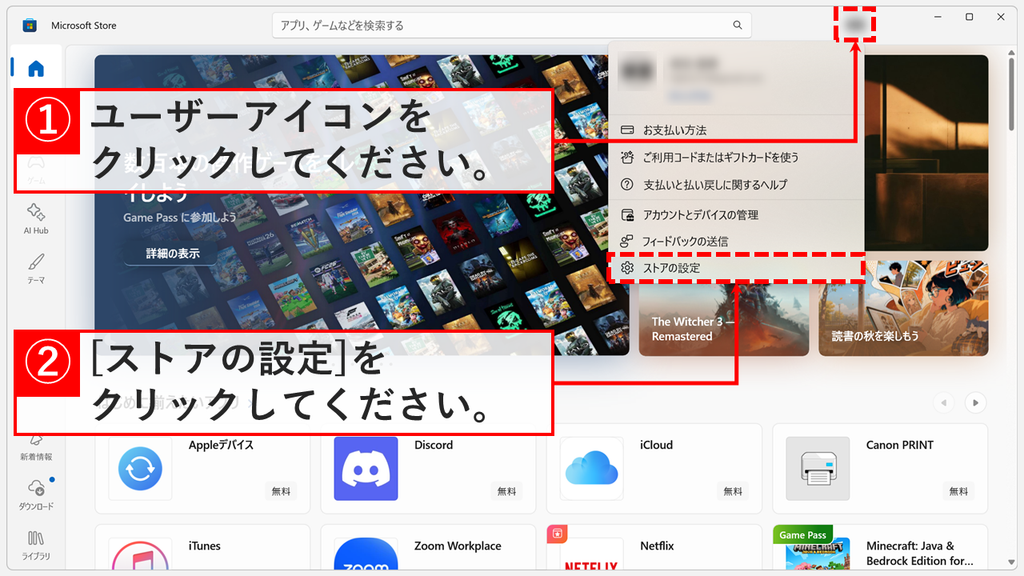Click 無料 button on Discord card
This screenshot has width=1024, height=576.
coord(507,491)
